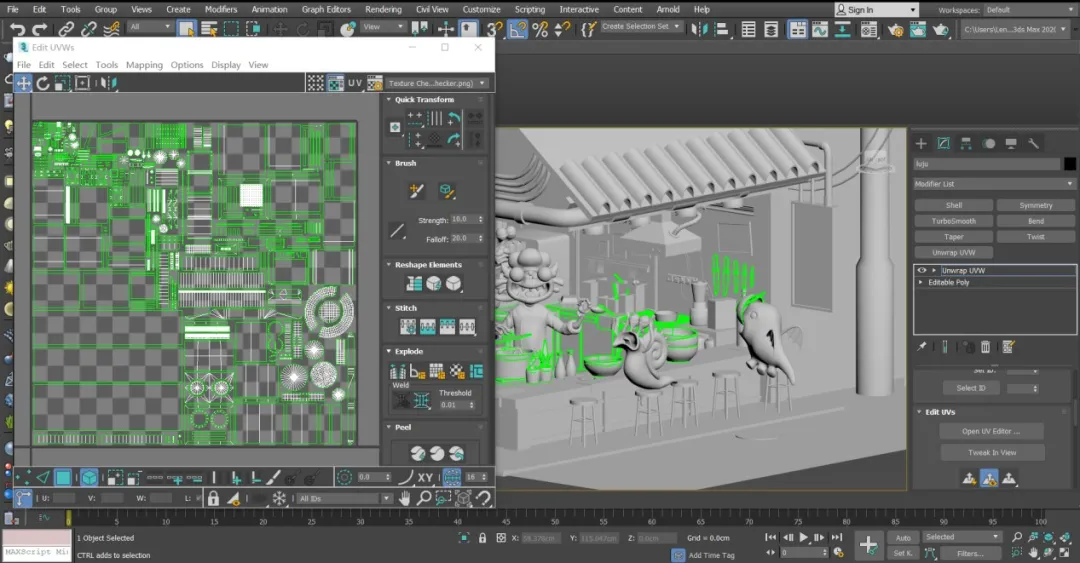Open the Modify panel tab icon
This screenshot has width=1080, height=563.
(942, 144)
